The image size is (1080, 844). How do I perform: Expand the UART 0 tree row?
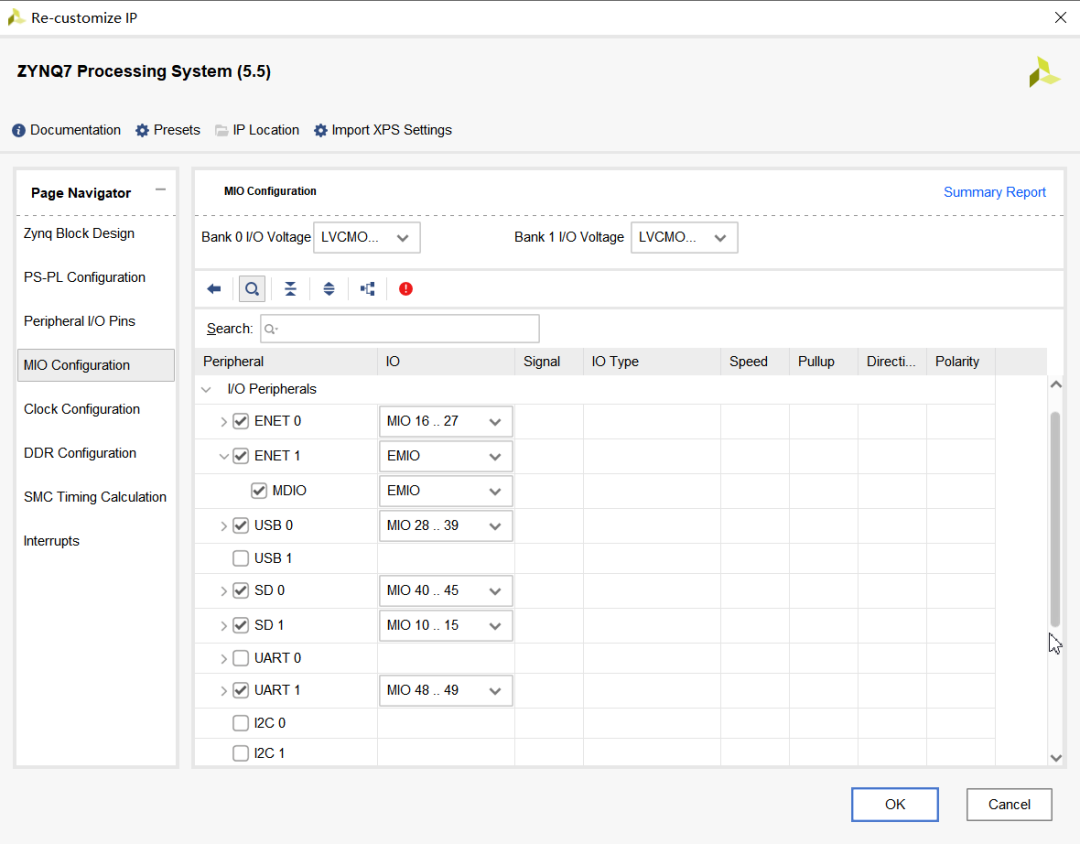pyautogui.click(x=223, y=659)
